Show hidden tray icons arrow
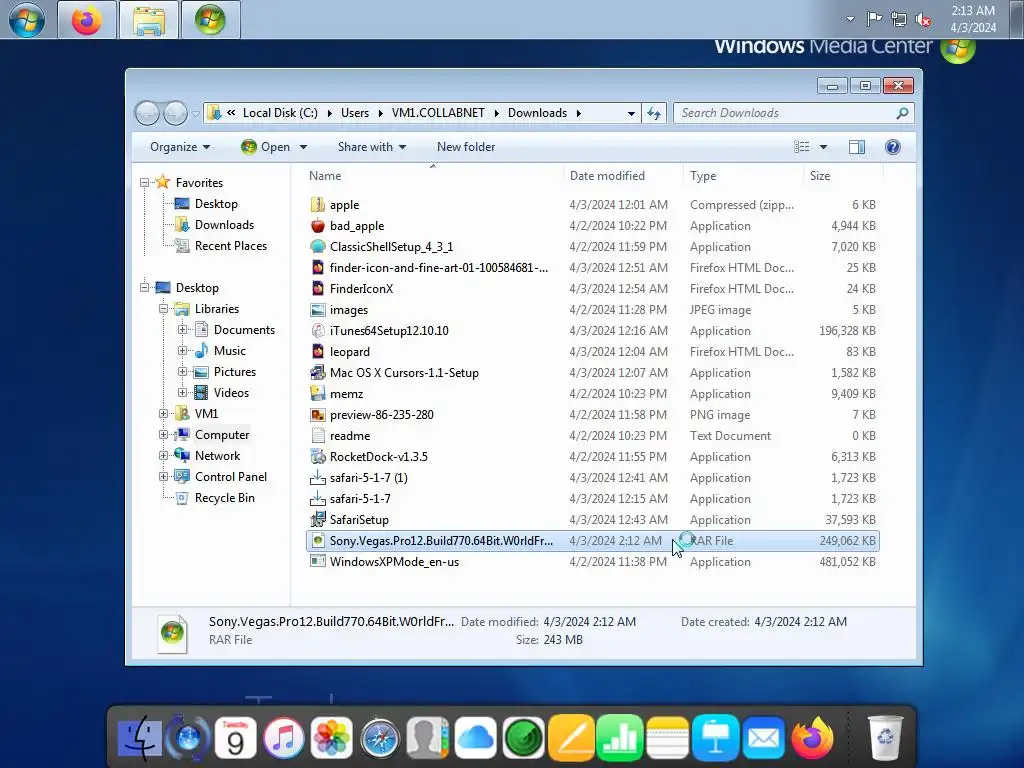This screenshot has width=1024, height=768. (850, 19)
